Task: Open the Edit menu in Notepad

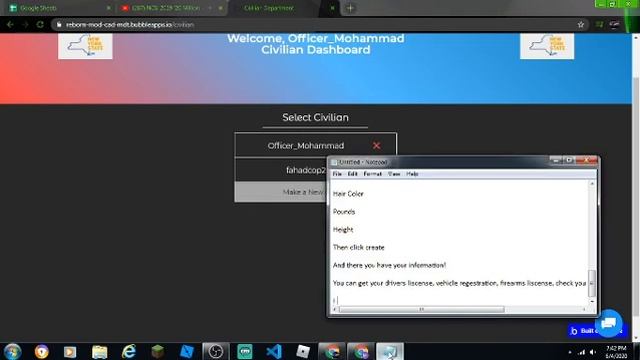Action: tap(353, 174)
